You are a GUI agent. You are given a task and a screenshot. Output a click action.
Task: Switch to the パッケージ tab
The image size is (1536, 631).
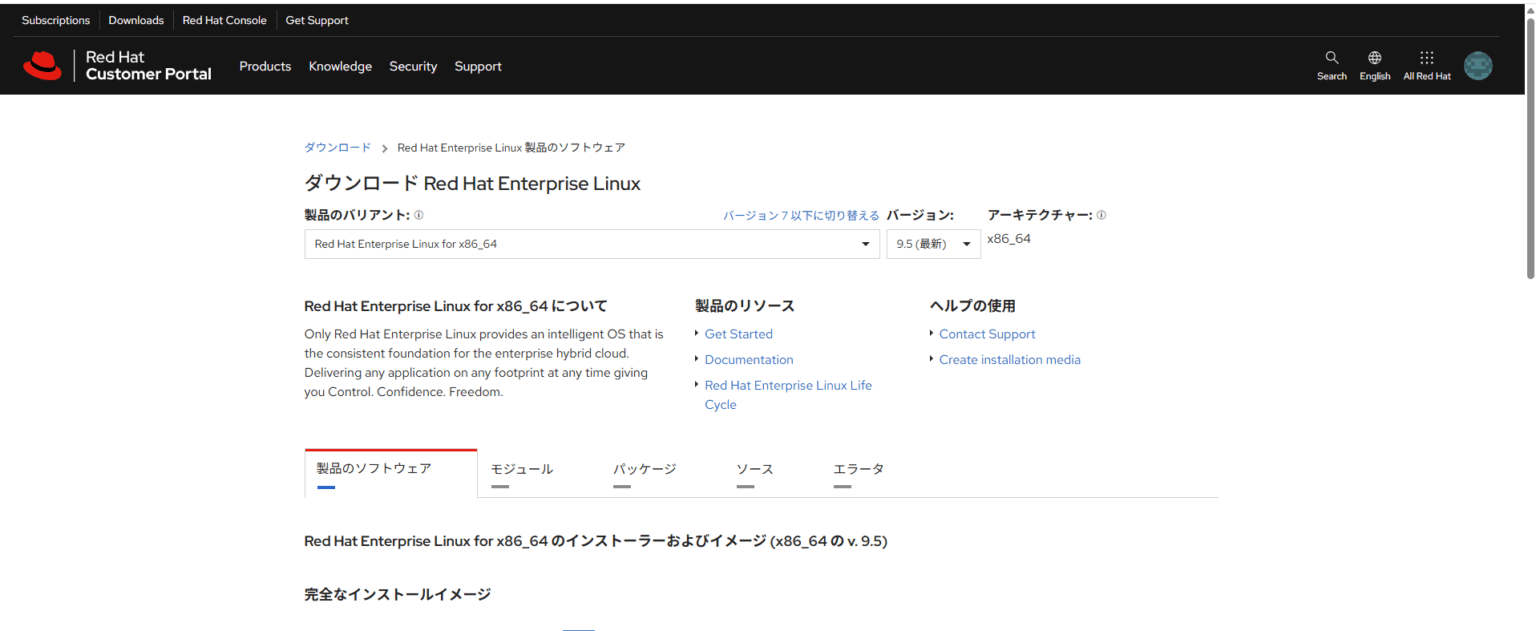point(645,468)
